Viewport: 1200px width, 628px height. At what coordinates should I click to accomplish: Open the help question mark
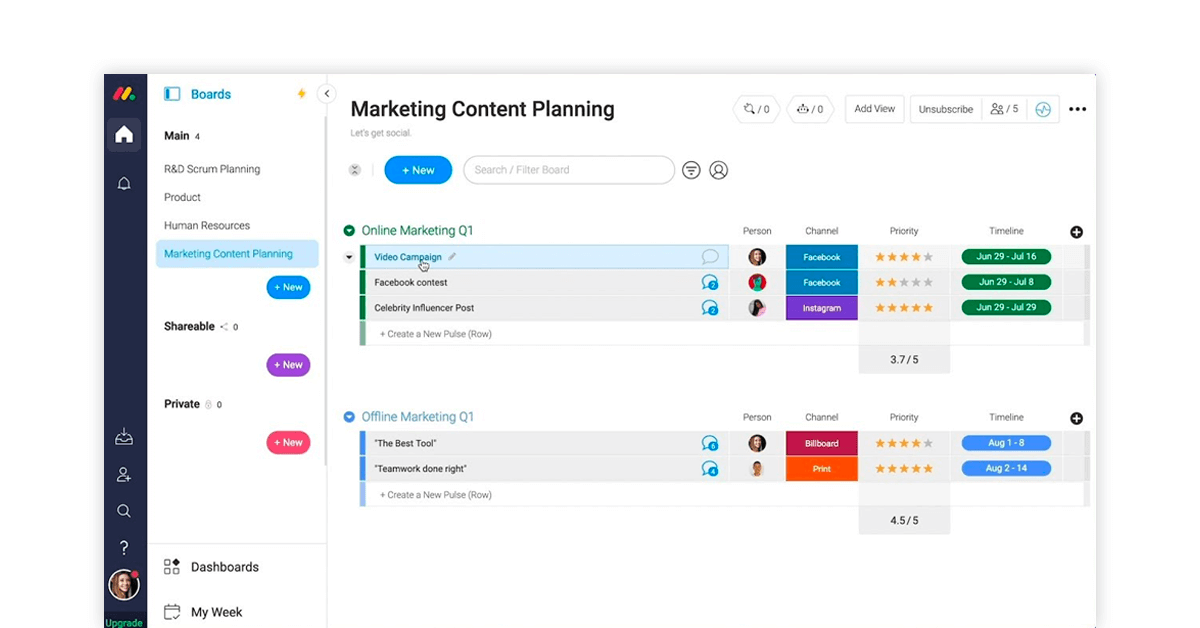coord(124,548)
